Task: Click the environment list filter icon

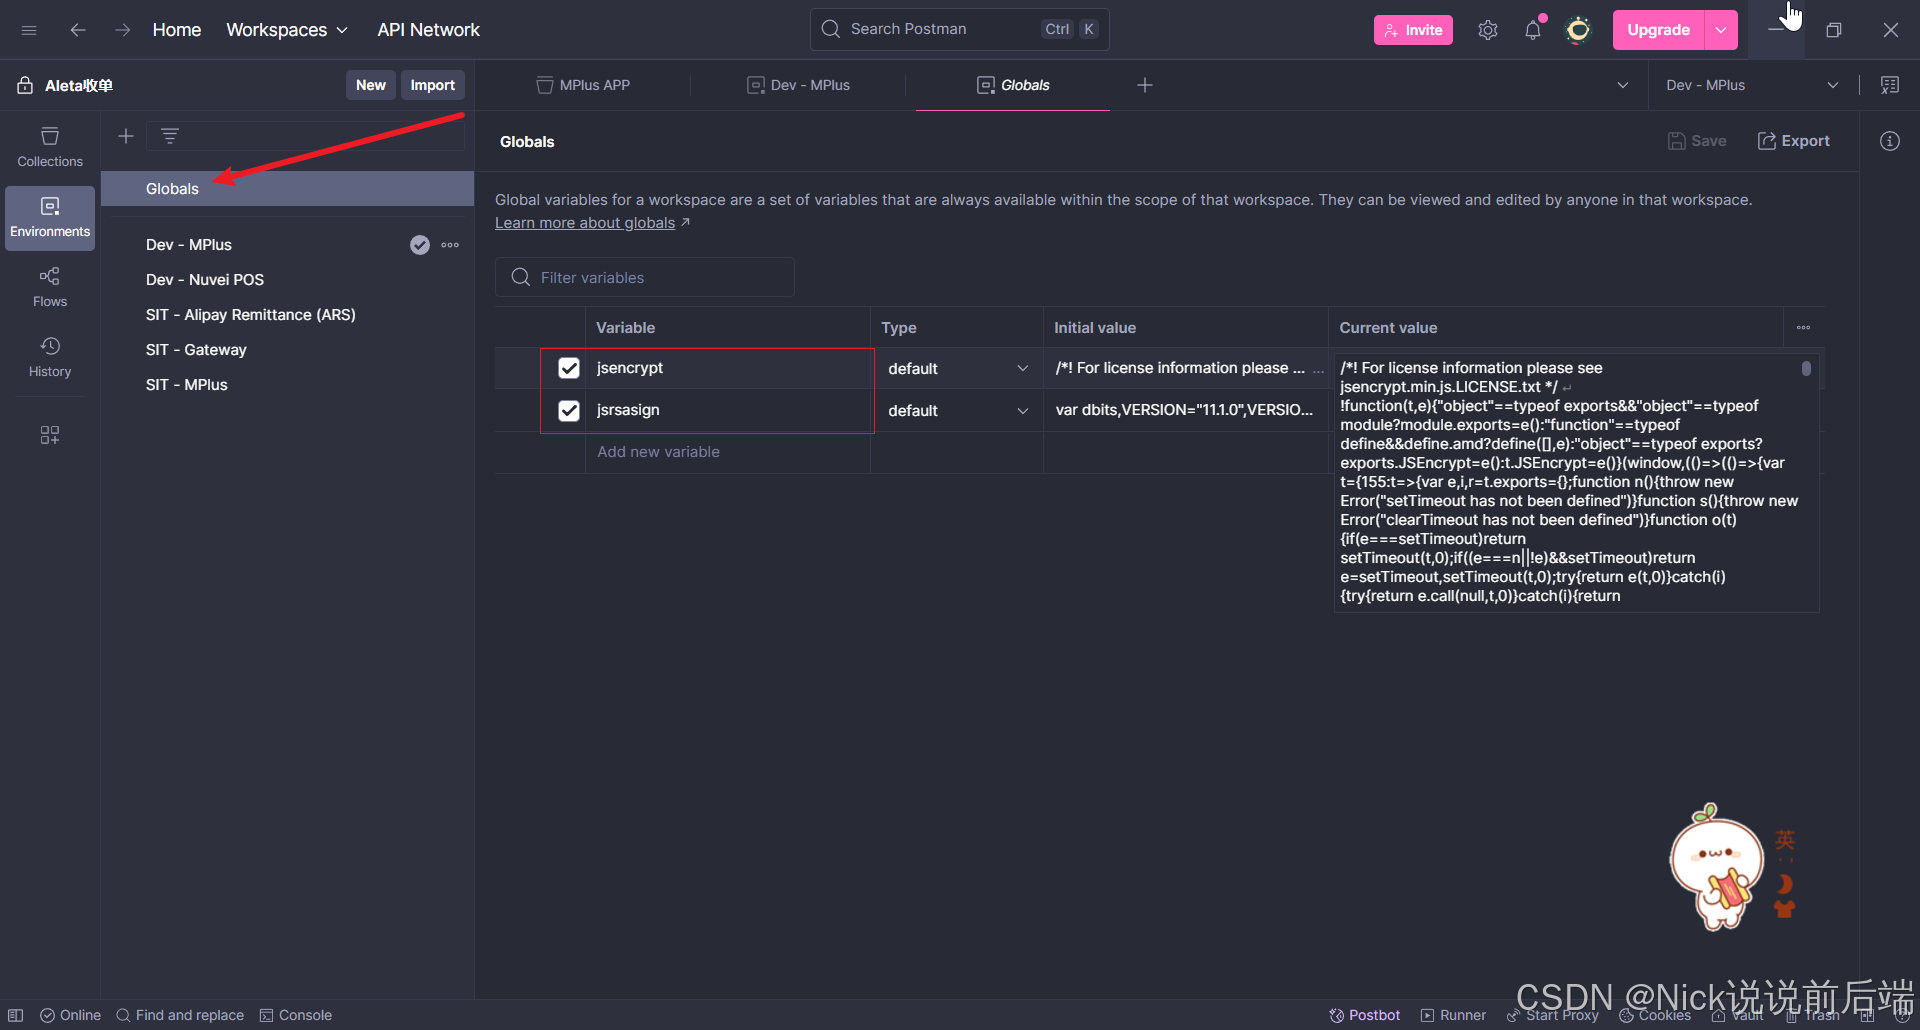Action: pos(170,136)
